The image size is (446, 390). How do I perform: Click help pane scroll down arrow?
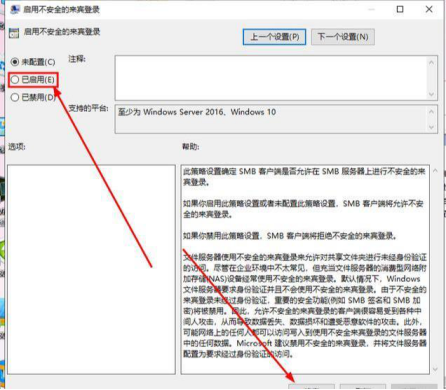pyautogui.click(x=435, y=369)
